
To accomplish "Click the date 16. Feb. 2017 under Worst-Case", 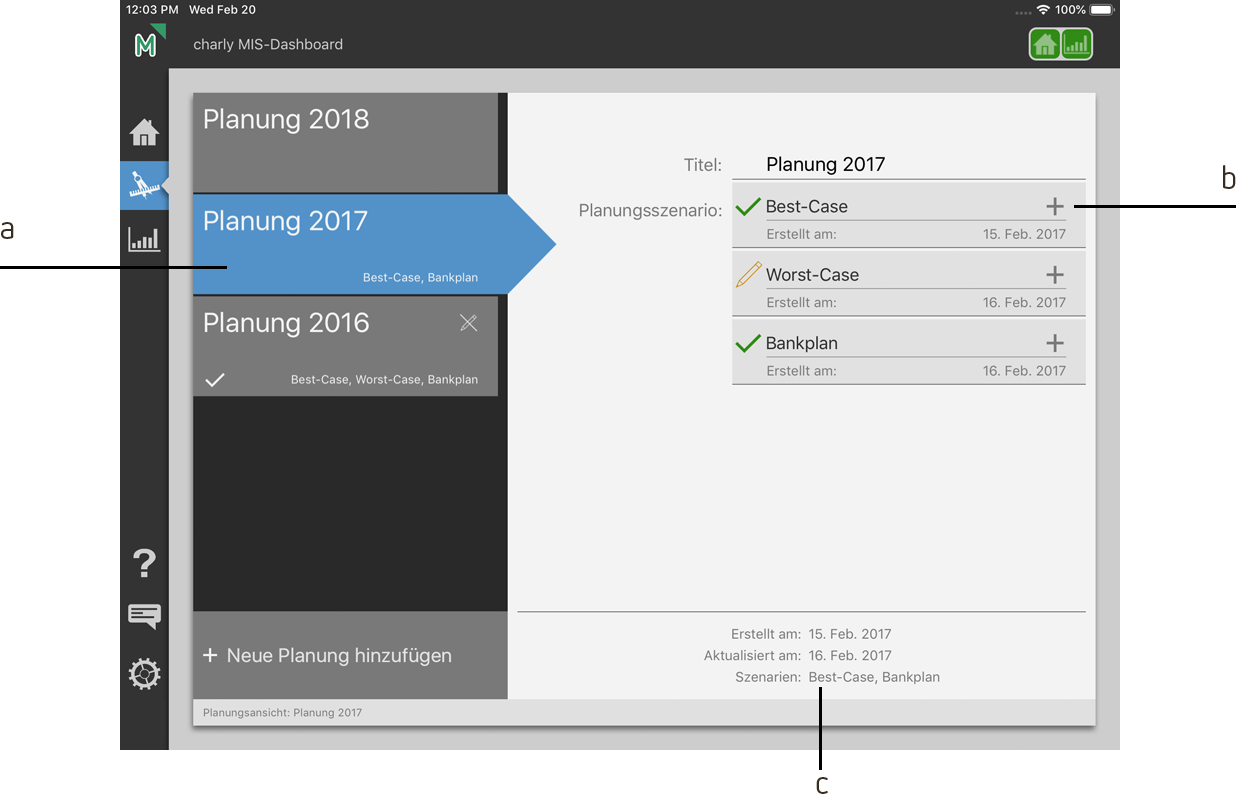I will click(x=1024, y=302).
